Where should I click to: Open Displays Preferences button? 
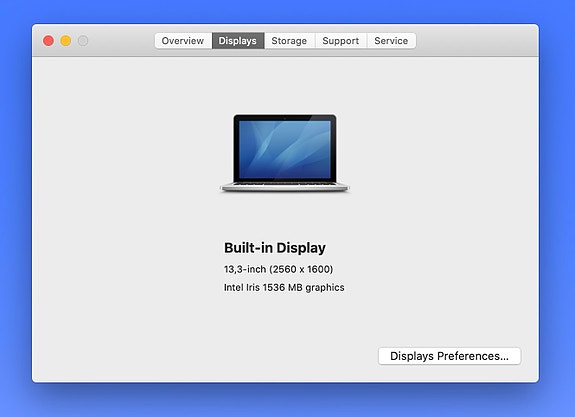tap(449, 356)
